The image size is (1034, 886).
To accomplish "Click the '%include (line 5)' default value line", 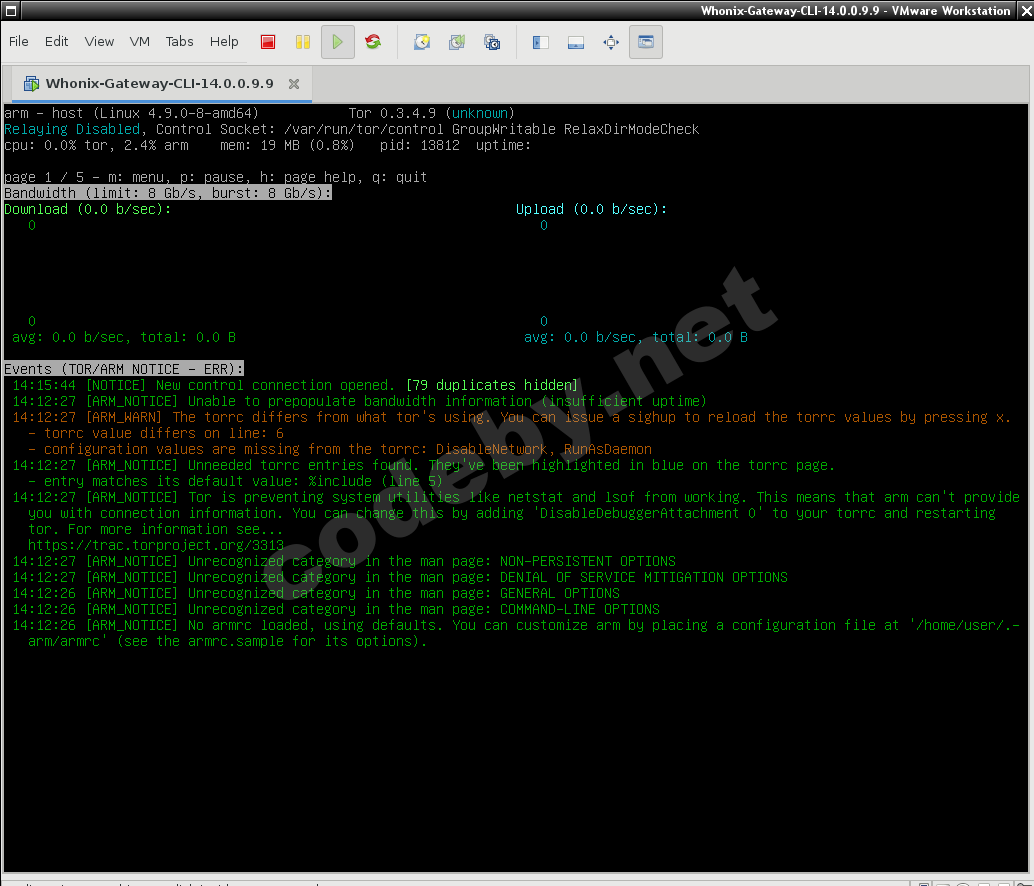I will (x=235, y=481).
